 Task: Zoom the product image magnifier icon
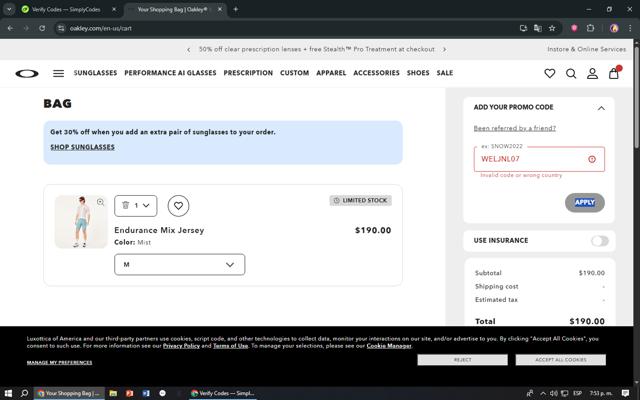coord(100,202)
